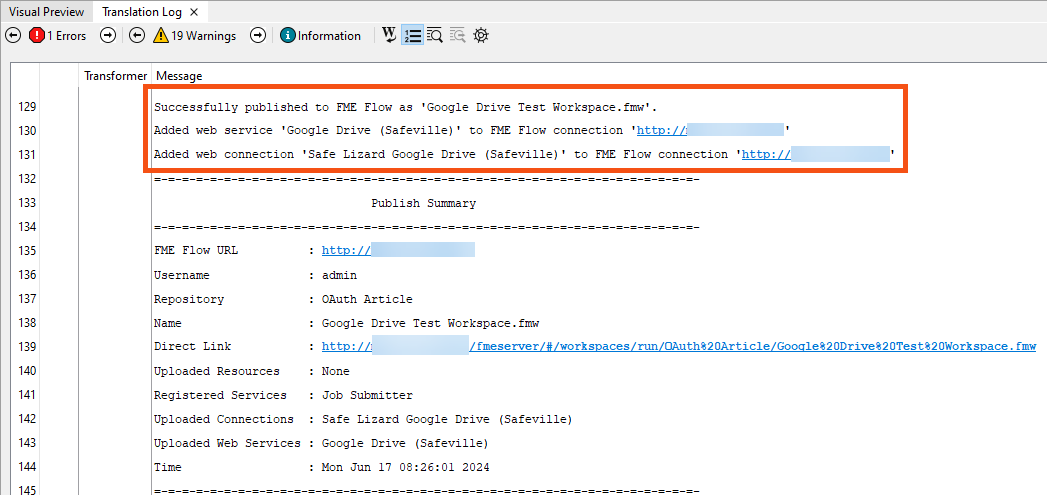
Task: Select the 'Username : admin' line
Action: pyautogui.click(x=255, y=275)
